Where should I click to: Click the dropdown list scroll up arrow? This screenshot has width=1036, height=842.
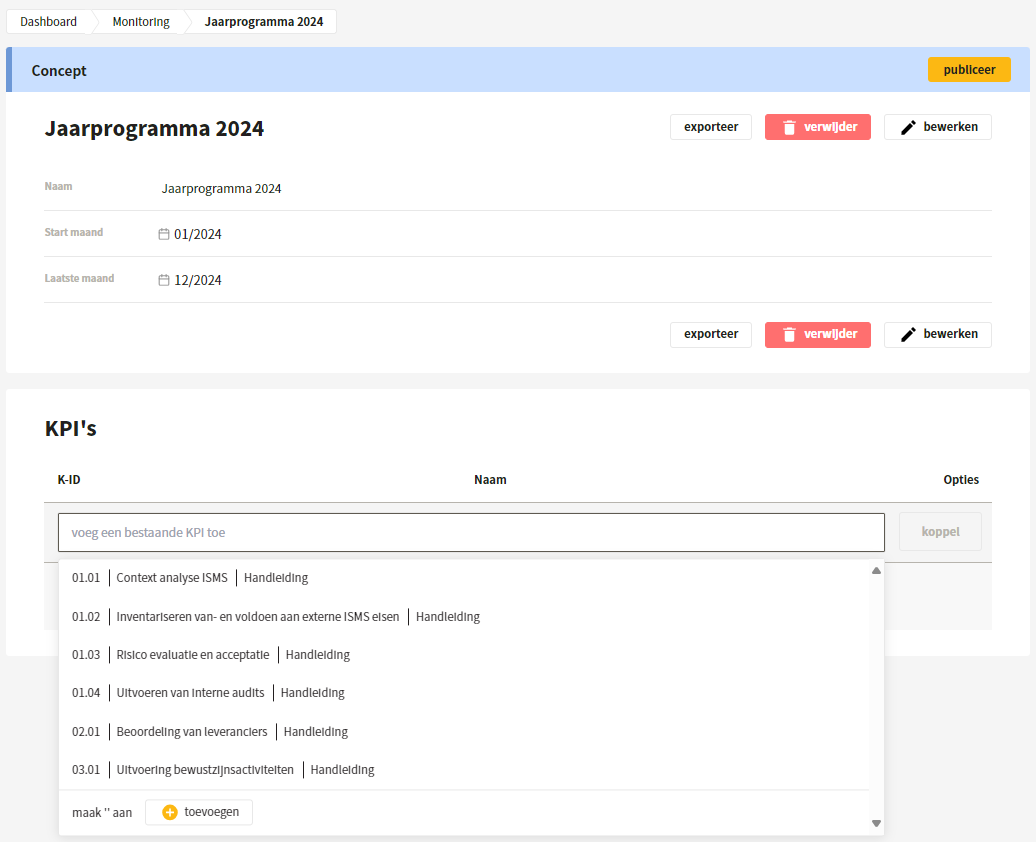pyautogui.click(x=876, y=570)
